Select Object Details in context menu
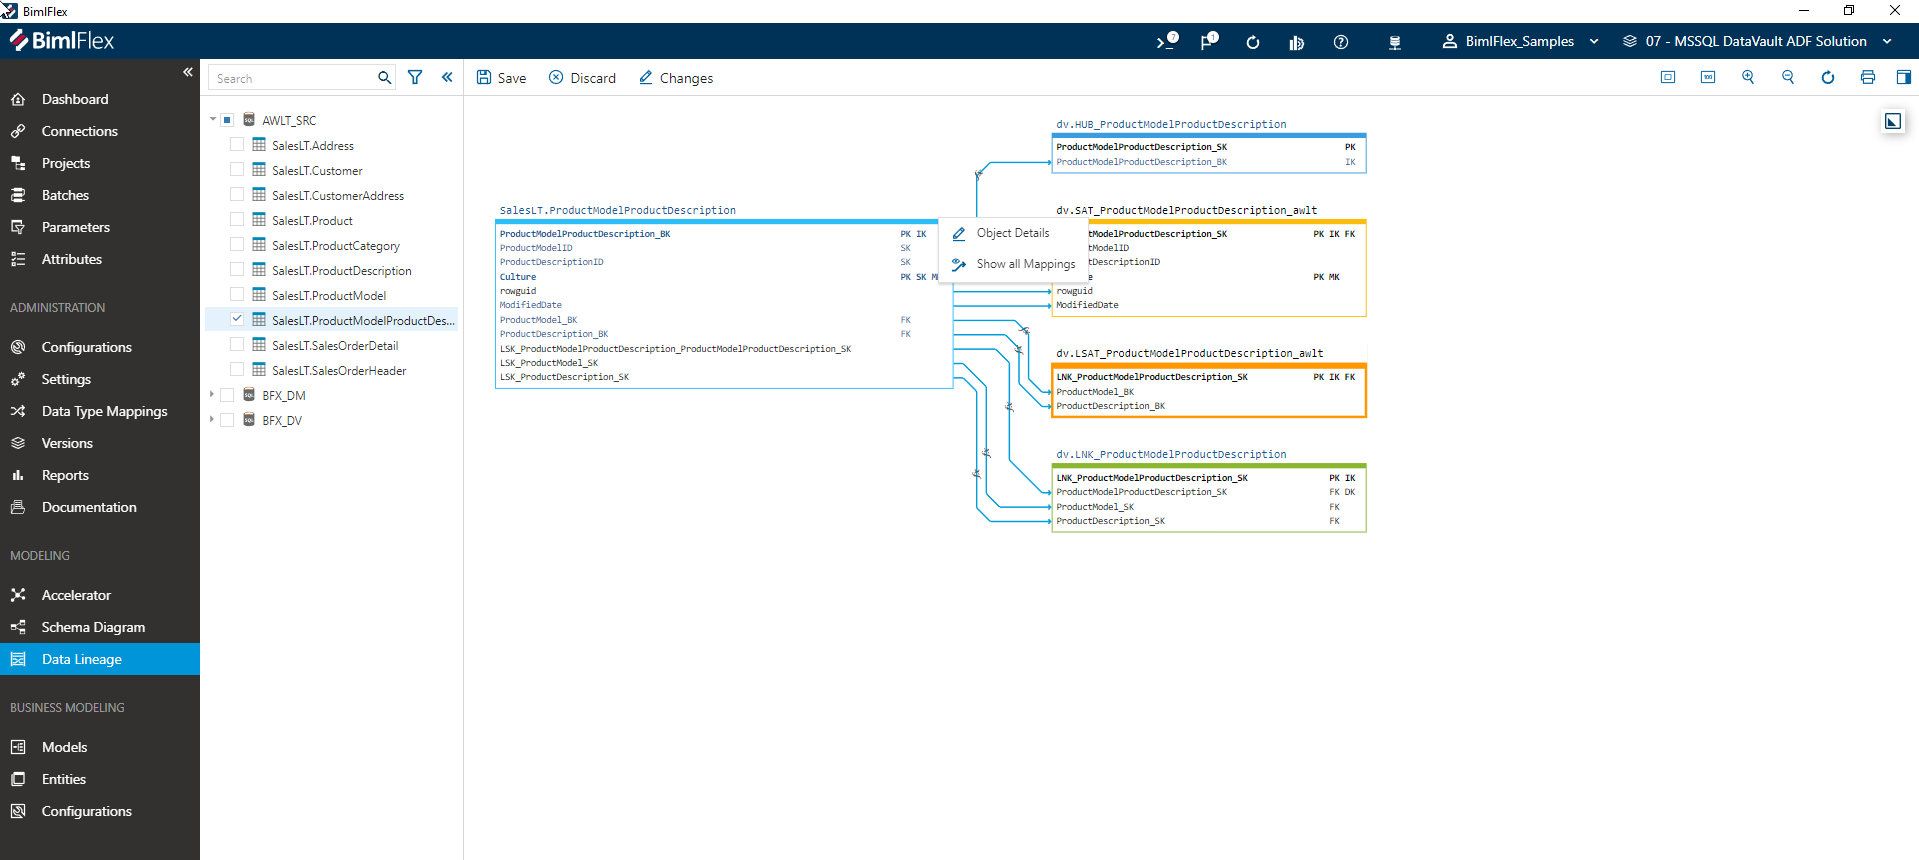The image size is (1919, 860). point(1012,233)
